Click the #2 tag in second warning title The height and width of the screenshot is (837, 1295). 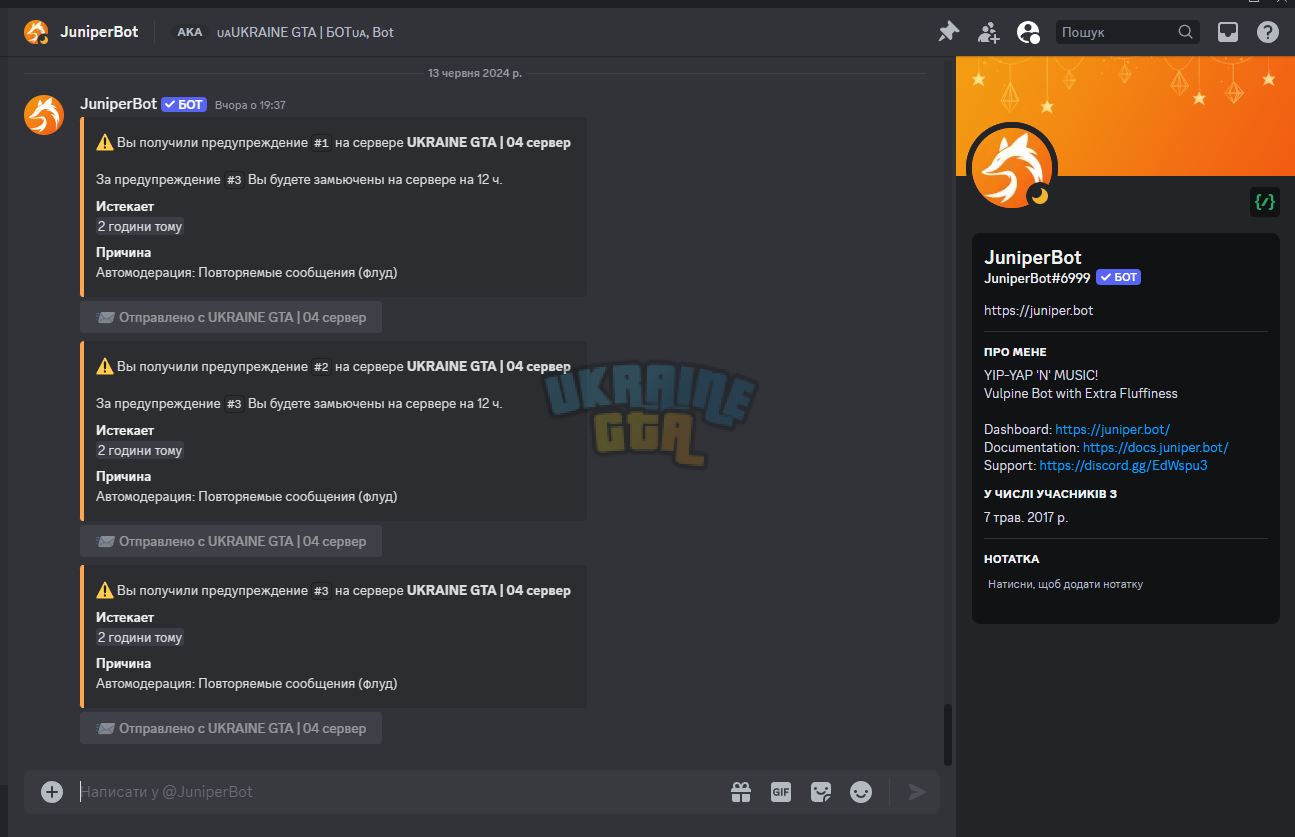321,367
